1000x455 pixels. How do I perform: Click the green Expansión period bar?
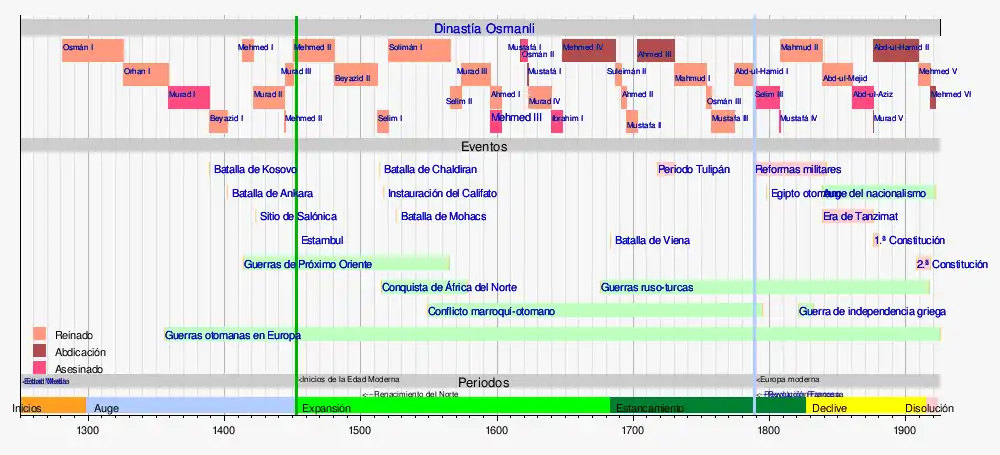[x=450, y=407]
